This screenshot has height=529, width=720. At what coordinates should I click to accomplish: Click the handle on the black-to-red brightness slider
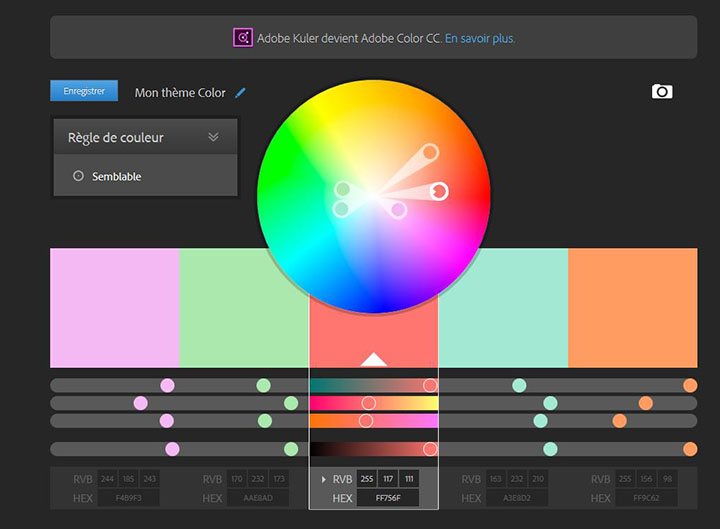click(430, 449)
